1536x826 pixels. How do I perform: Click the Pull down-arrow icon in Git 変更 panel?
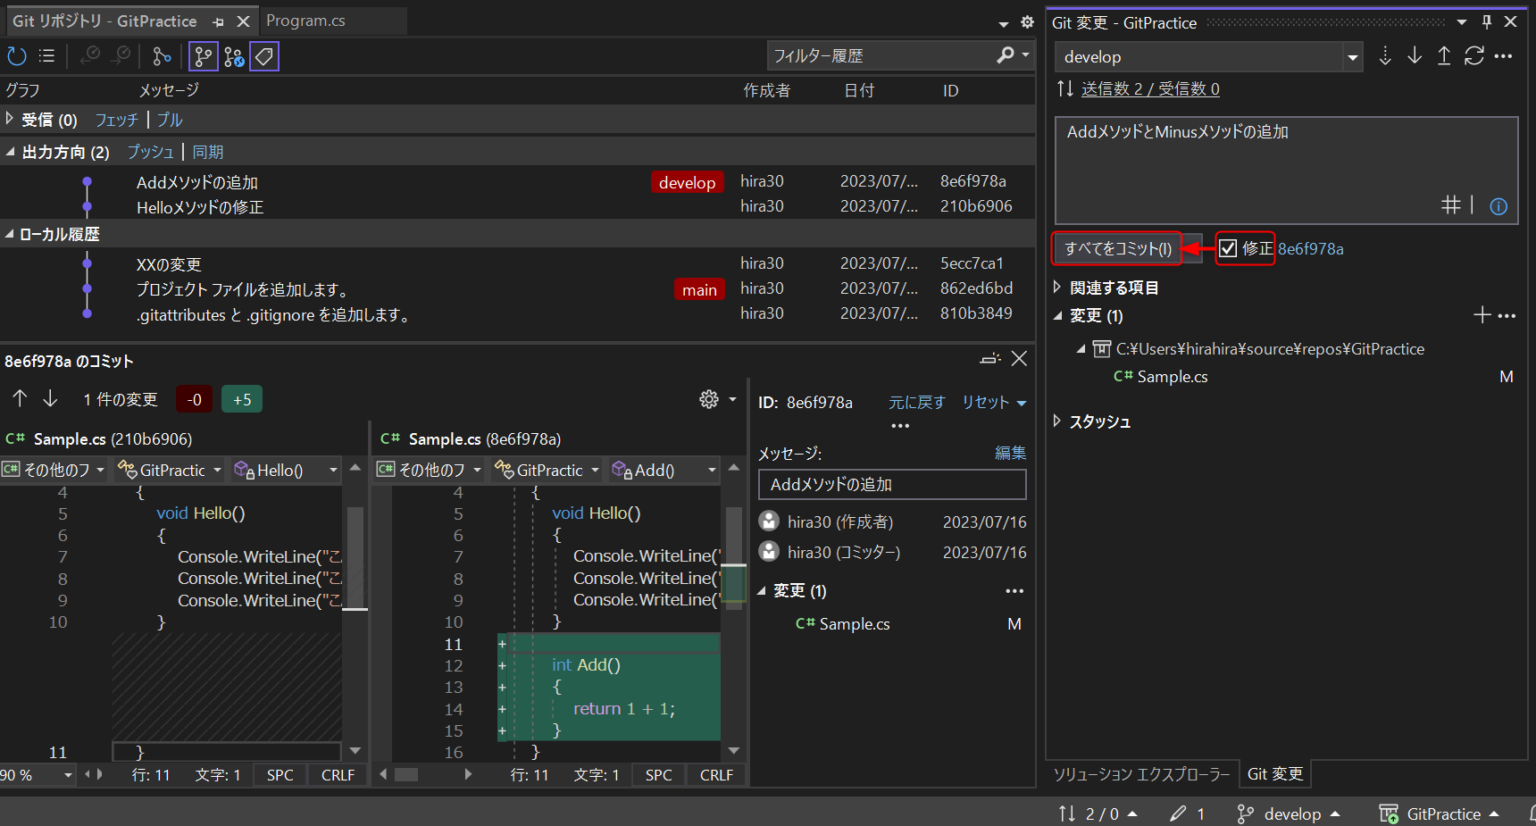1414,56
